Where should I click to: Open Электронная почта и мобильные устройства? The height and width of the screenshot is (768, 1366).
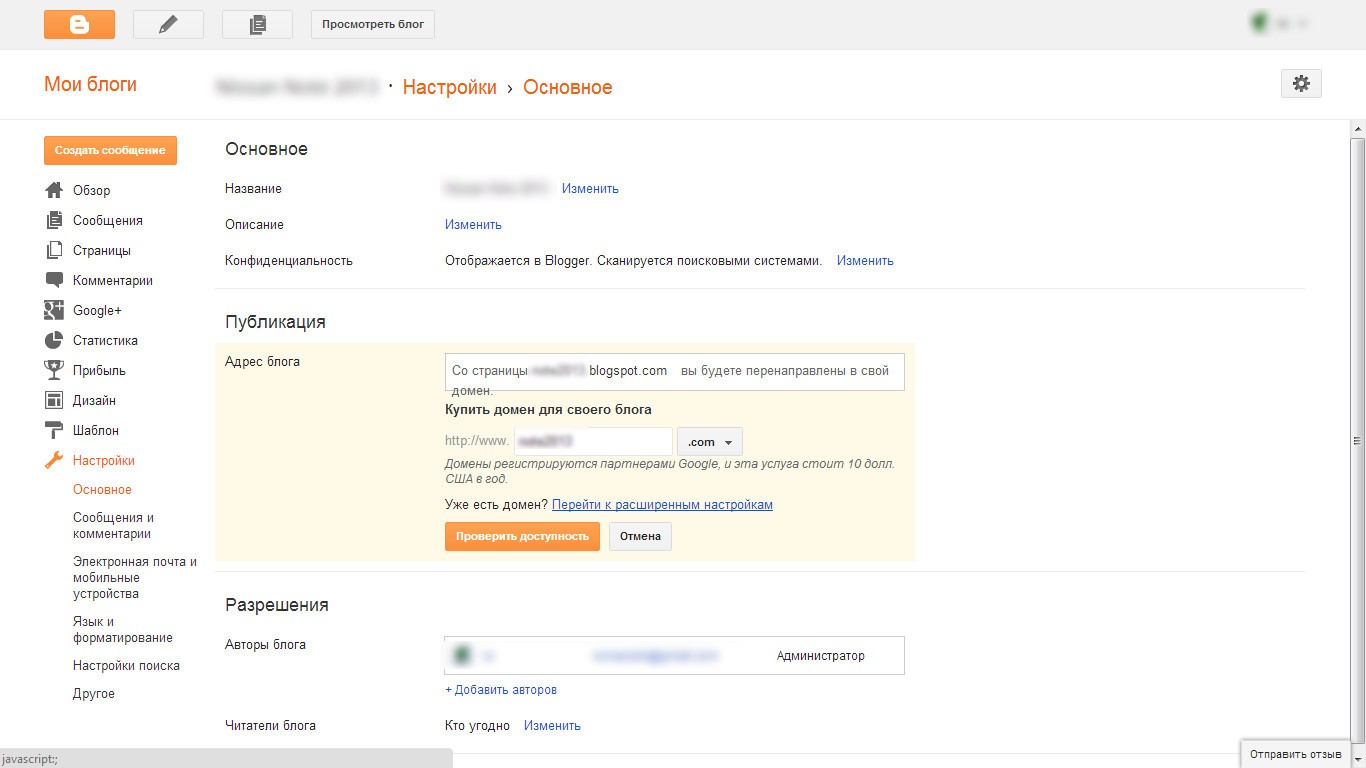(135, 578)
